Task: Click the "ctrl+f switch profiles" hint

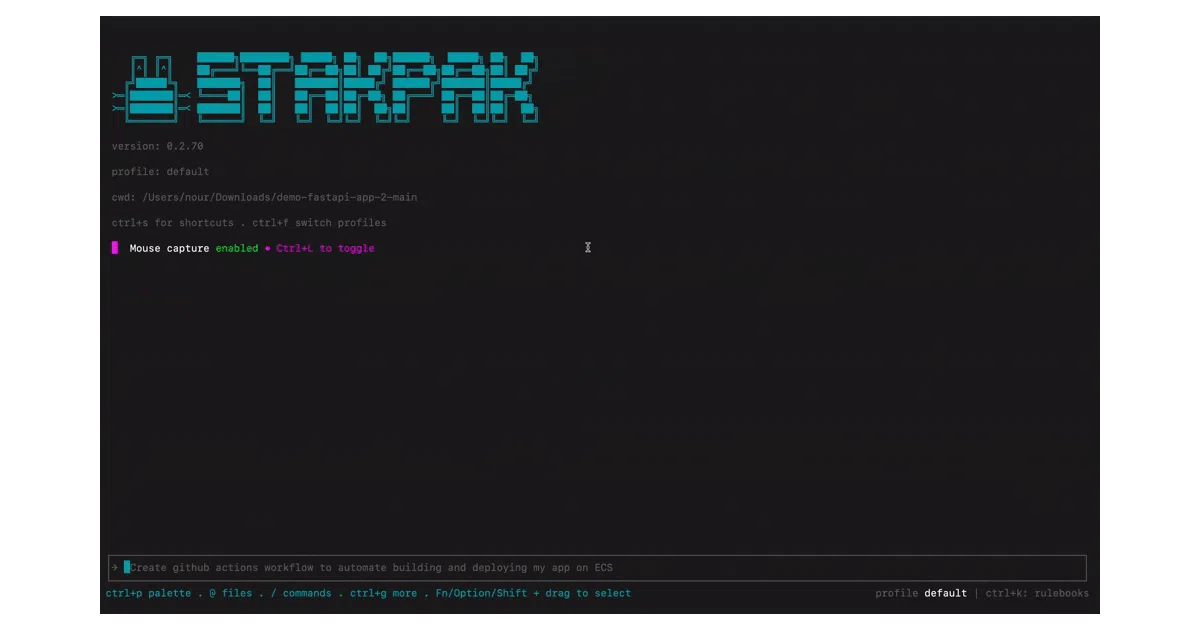Action: (x=319, y=223)
